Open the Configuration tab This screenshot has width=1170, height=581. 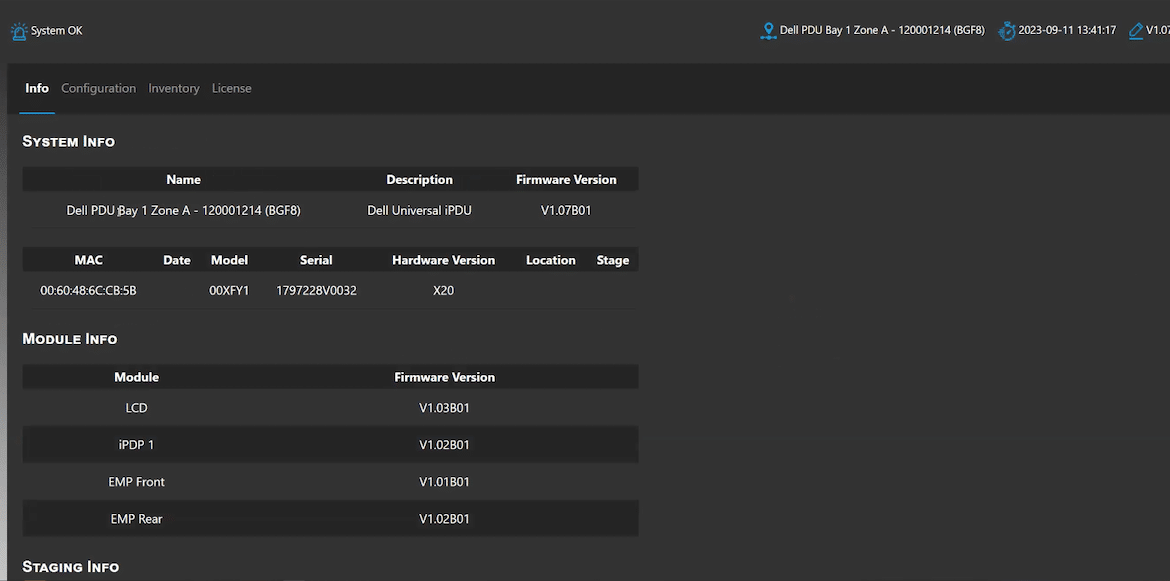click(98, 88)
